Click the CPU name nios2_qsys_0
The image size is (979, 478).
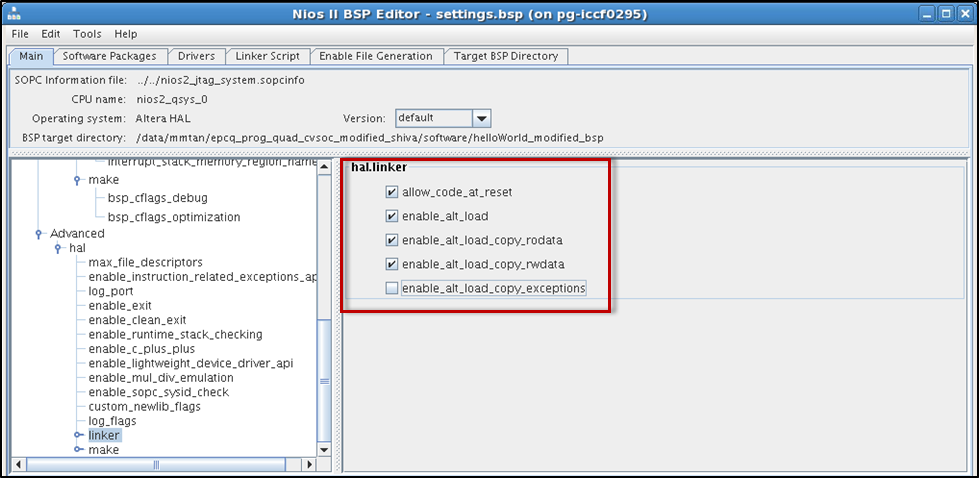172,99
